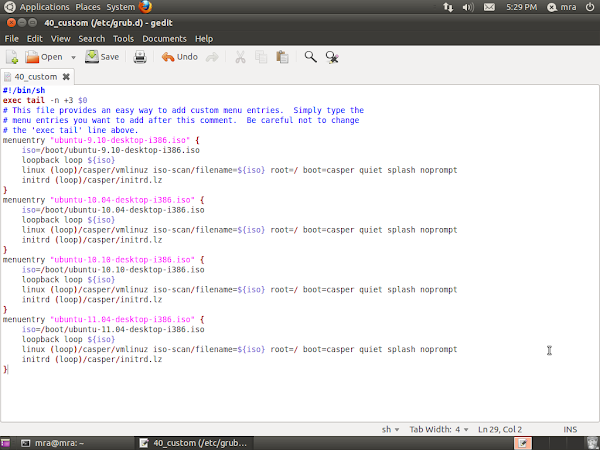Click 'iso=/boot/ubuntu-11.04-desktop-i386.iso' line
Image resolution: width=600 pixels, height=450 pixels.
[x=113, y=329]
